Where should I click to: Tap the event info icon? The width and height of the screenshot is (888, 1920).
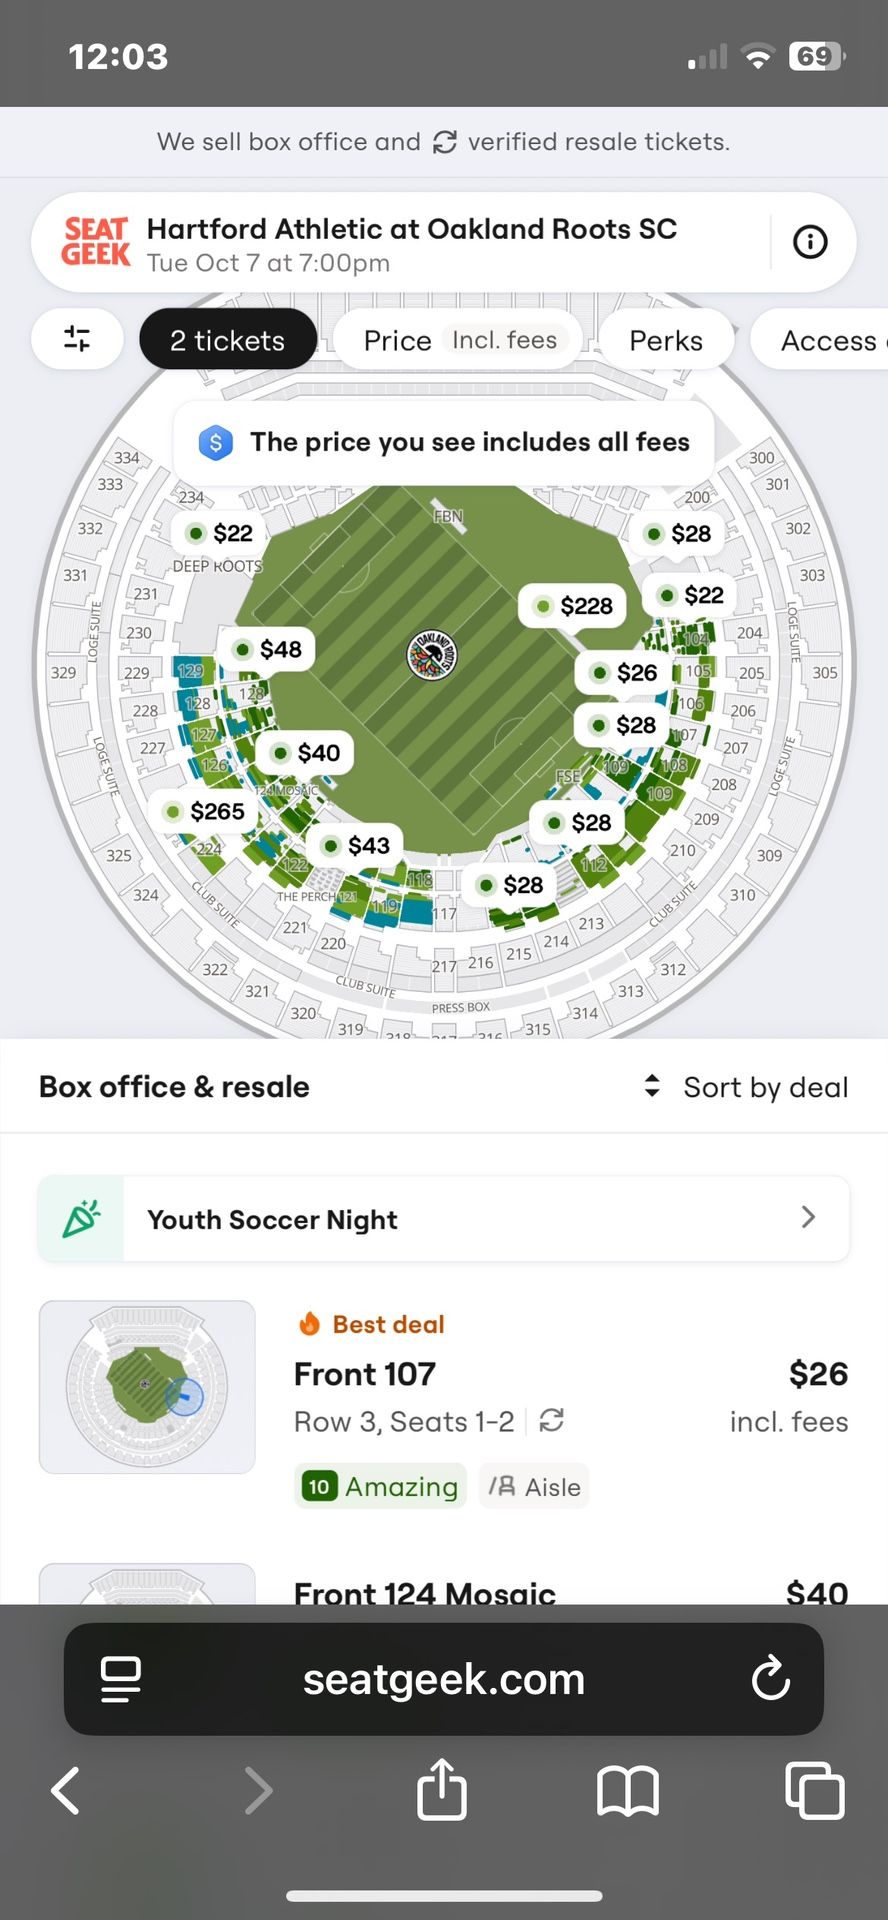click(810, 242)
